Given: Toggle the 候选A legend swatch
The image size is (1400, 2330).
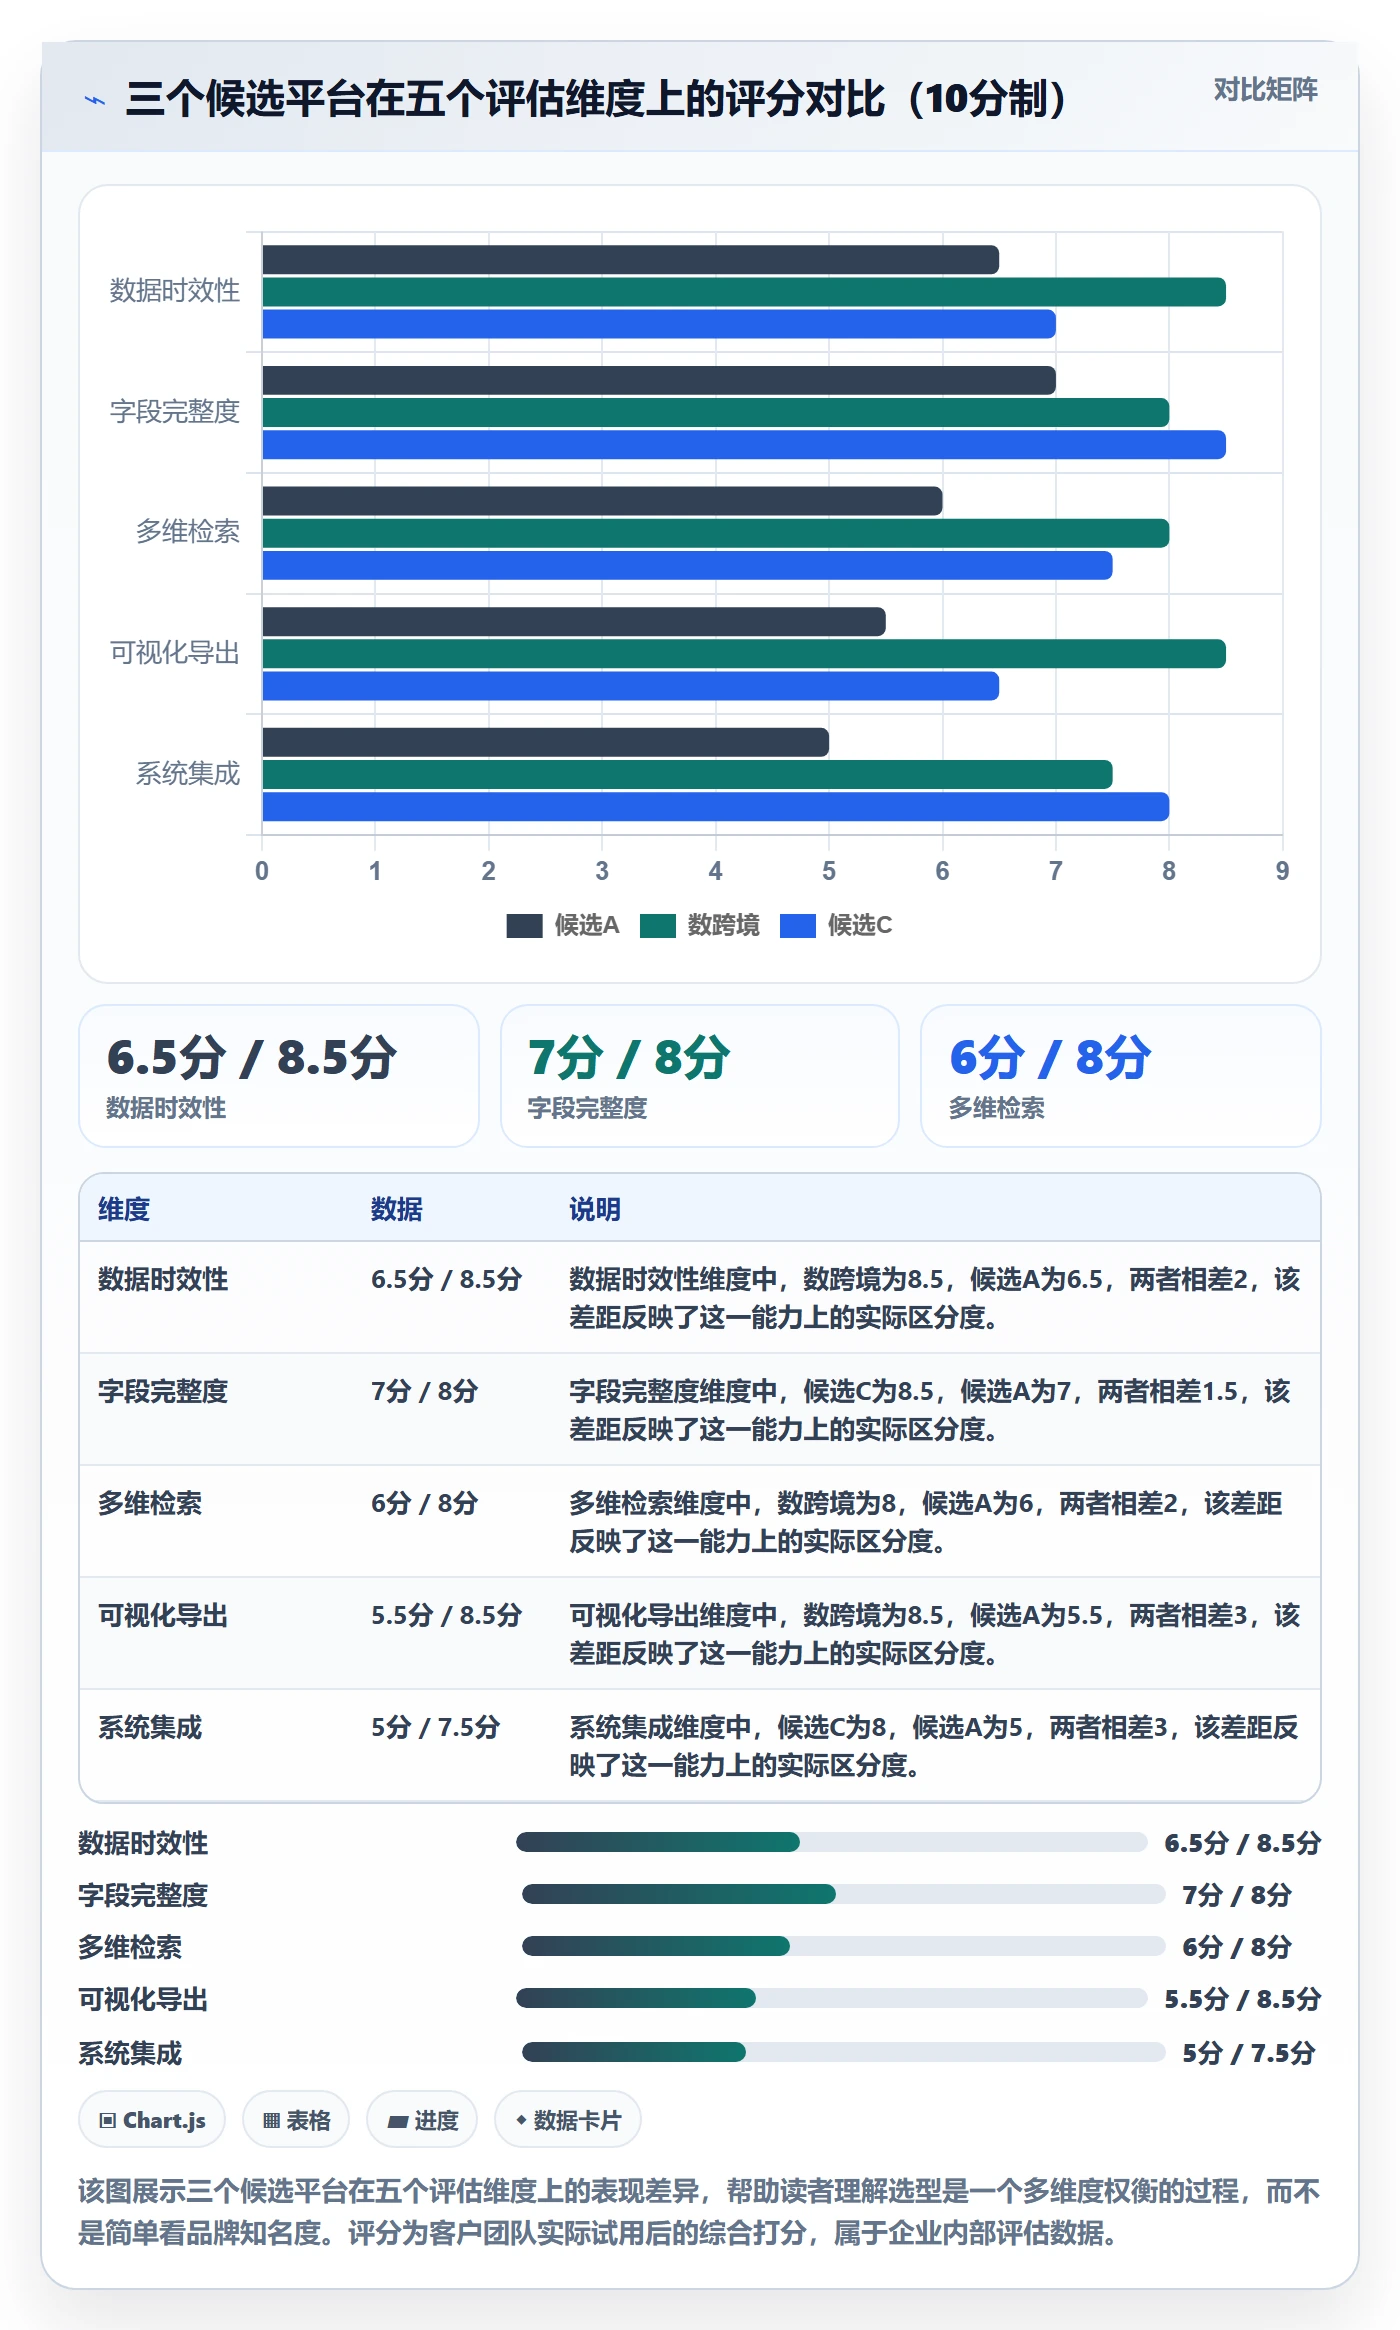Looking at the screenshot, I should pyautogui.click(x=524, y=926).
